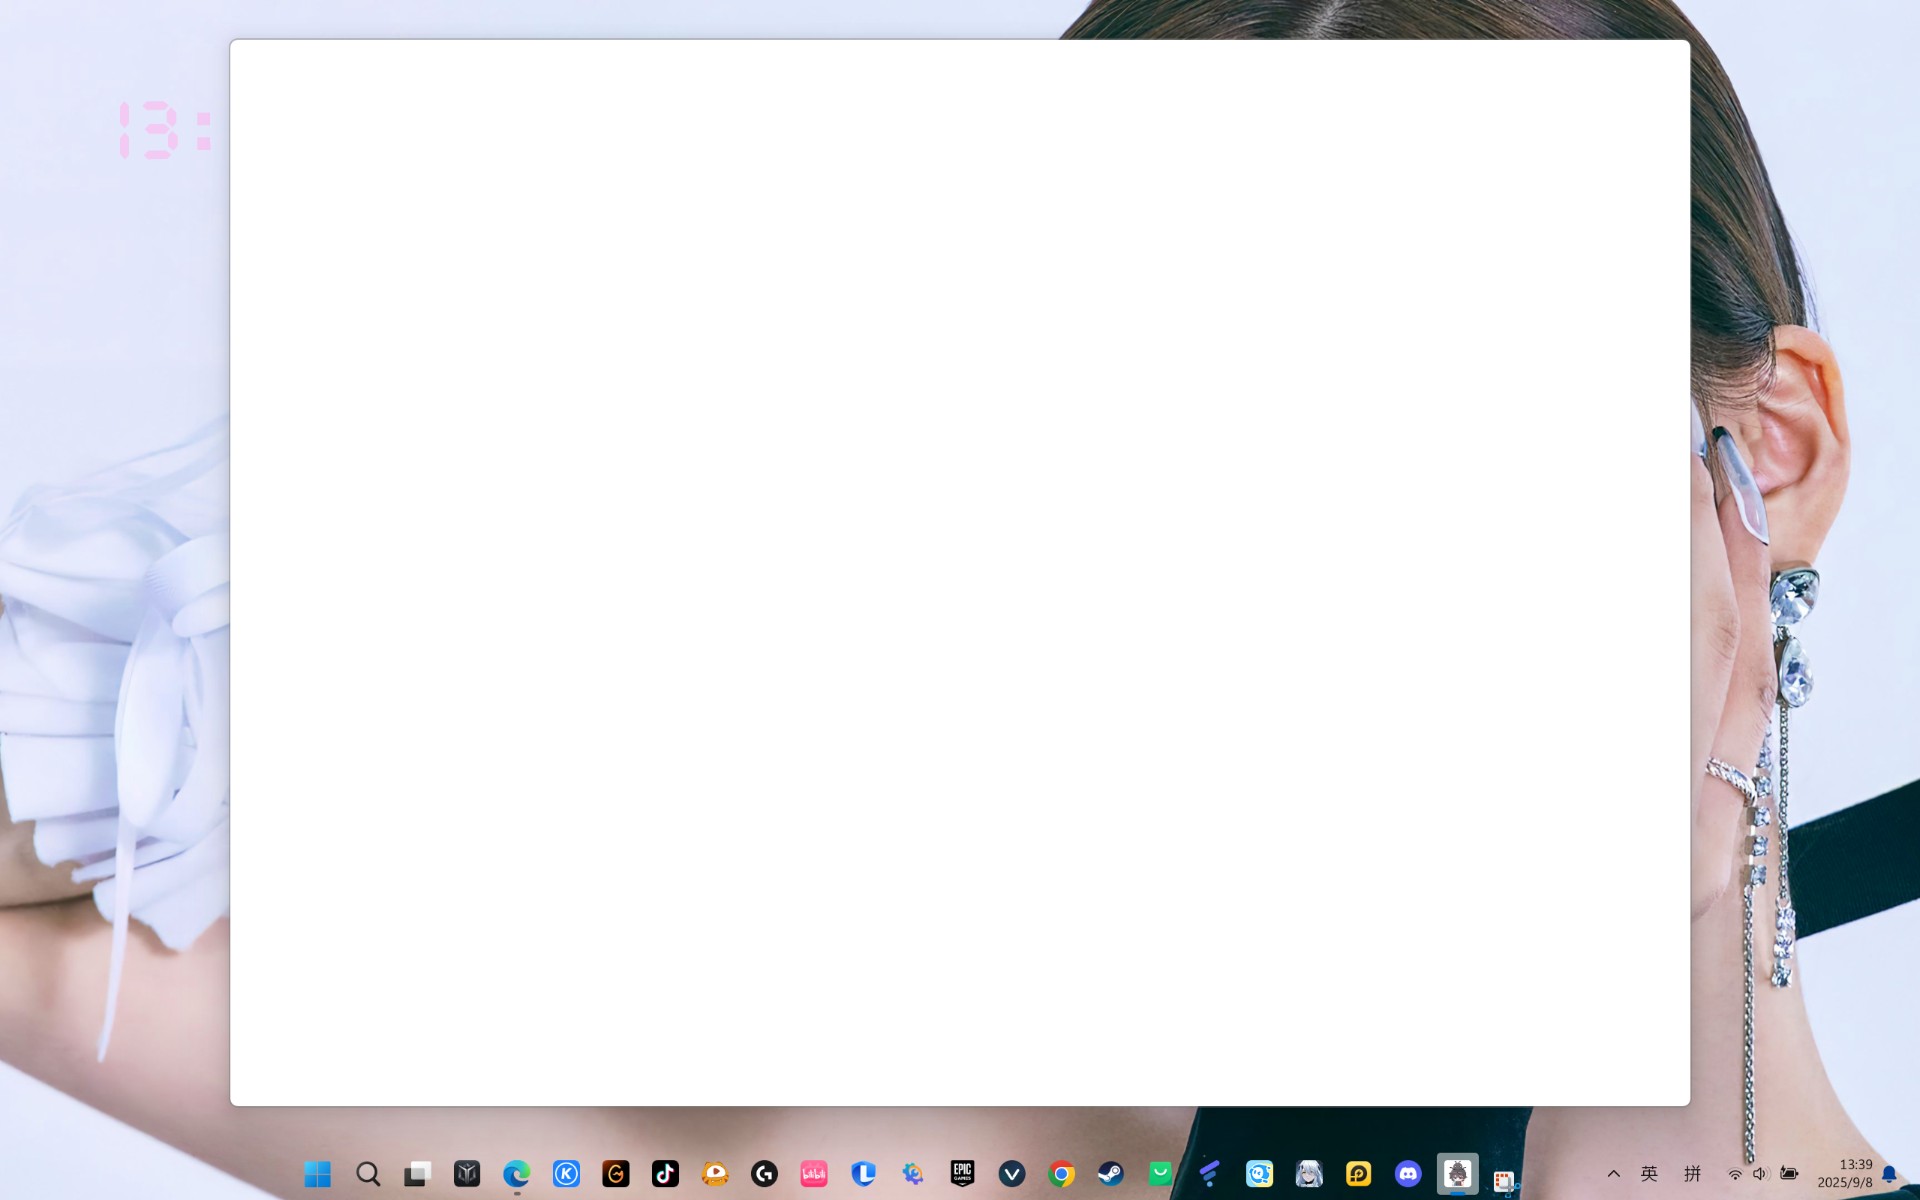Click the volume speaker tray icon
Screen dimensions: 1920x1200
1760,1174
